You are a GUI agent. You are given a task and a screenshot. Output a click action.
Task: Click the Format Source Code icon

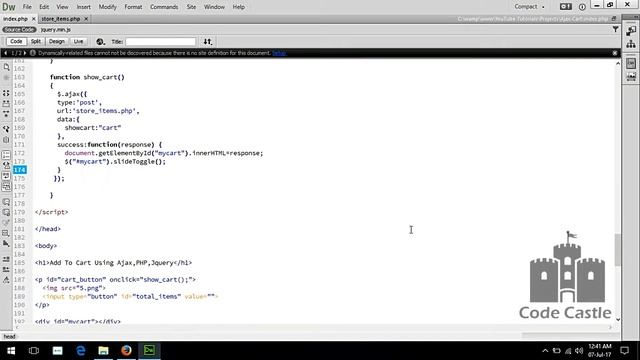point(6,280)
